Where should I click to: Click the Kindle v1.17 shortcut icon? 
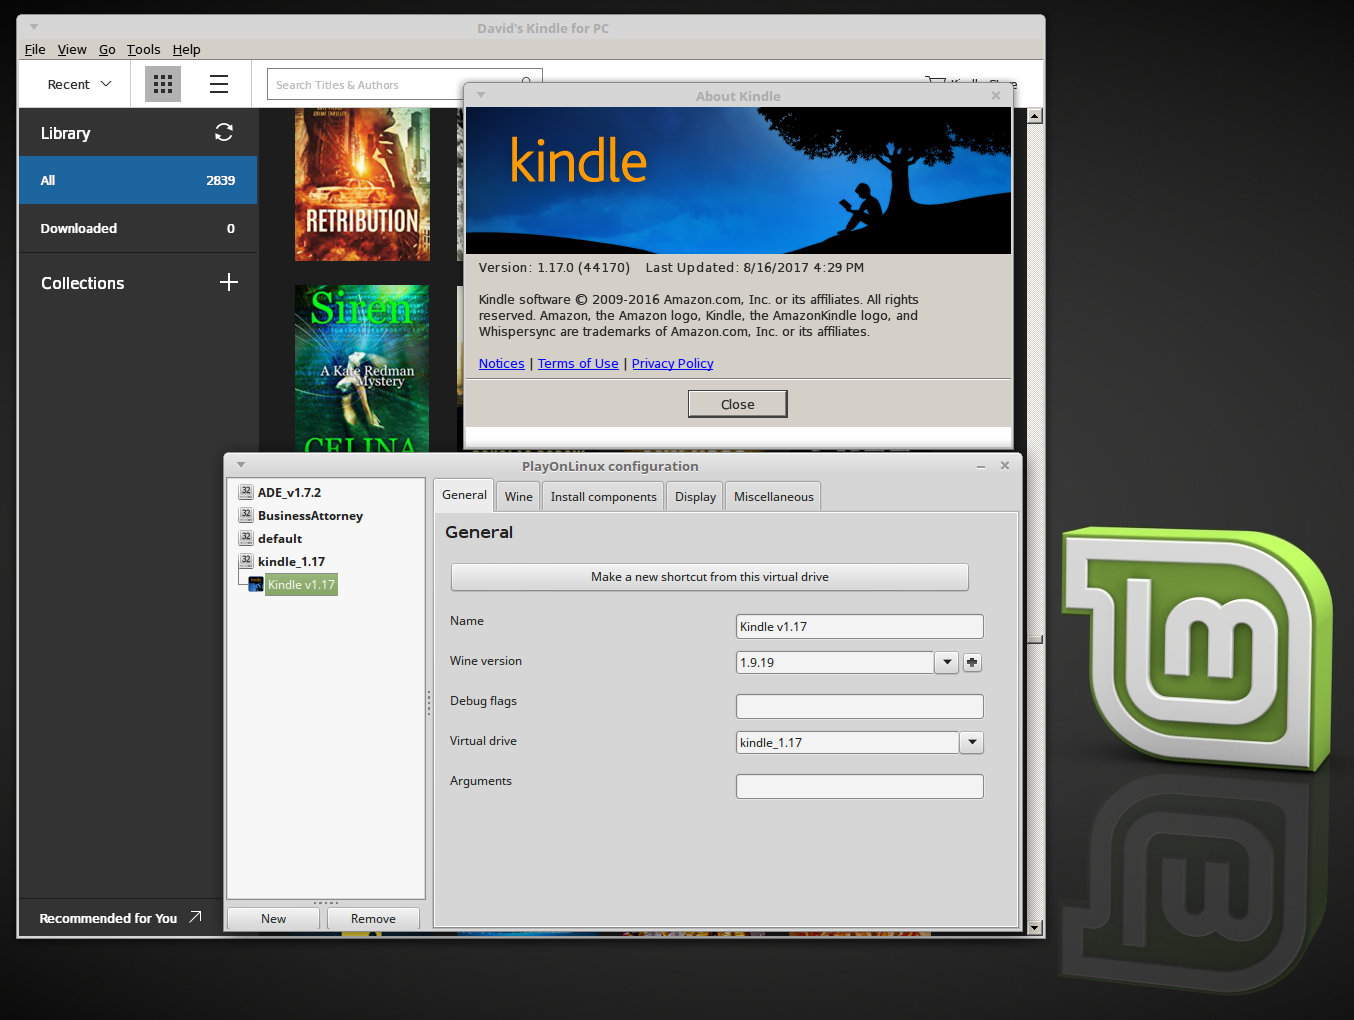coord(256,585)
